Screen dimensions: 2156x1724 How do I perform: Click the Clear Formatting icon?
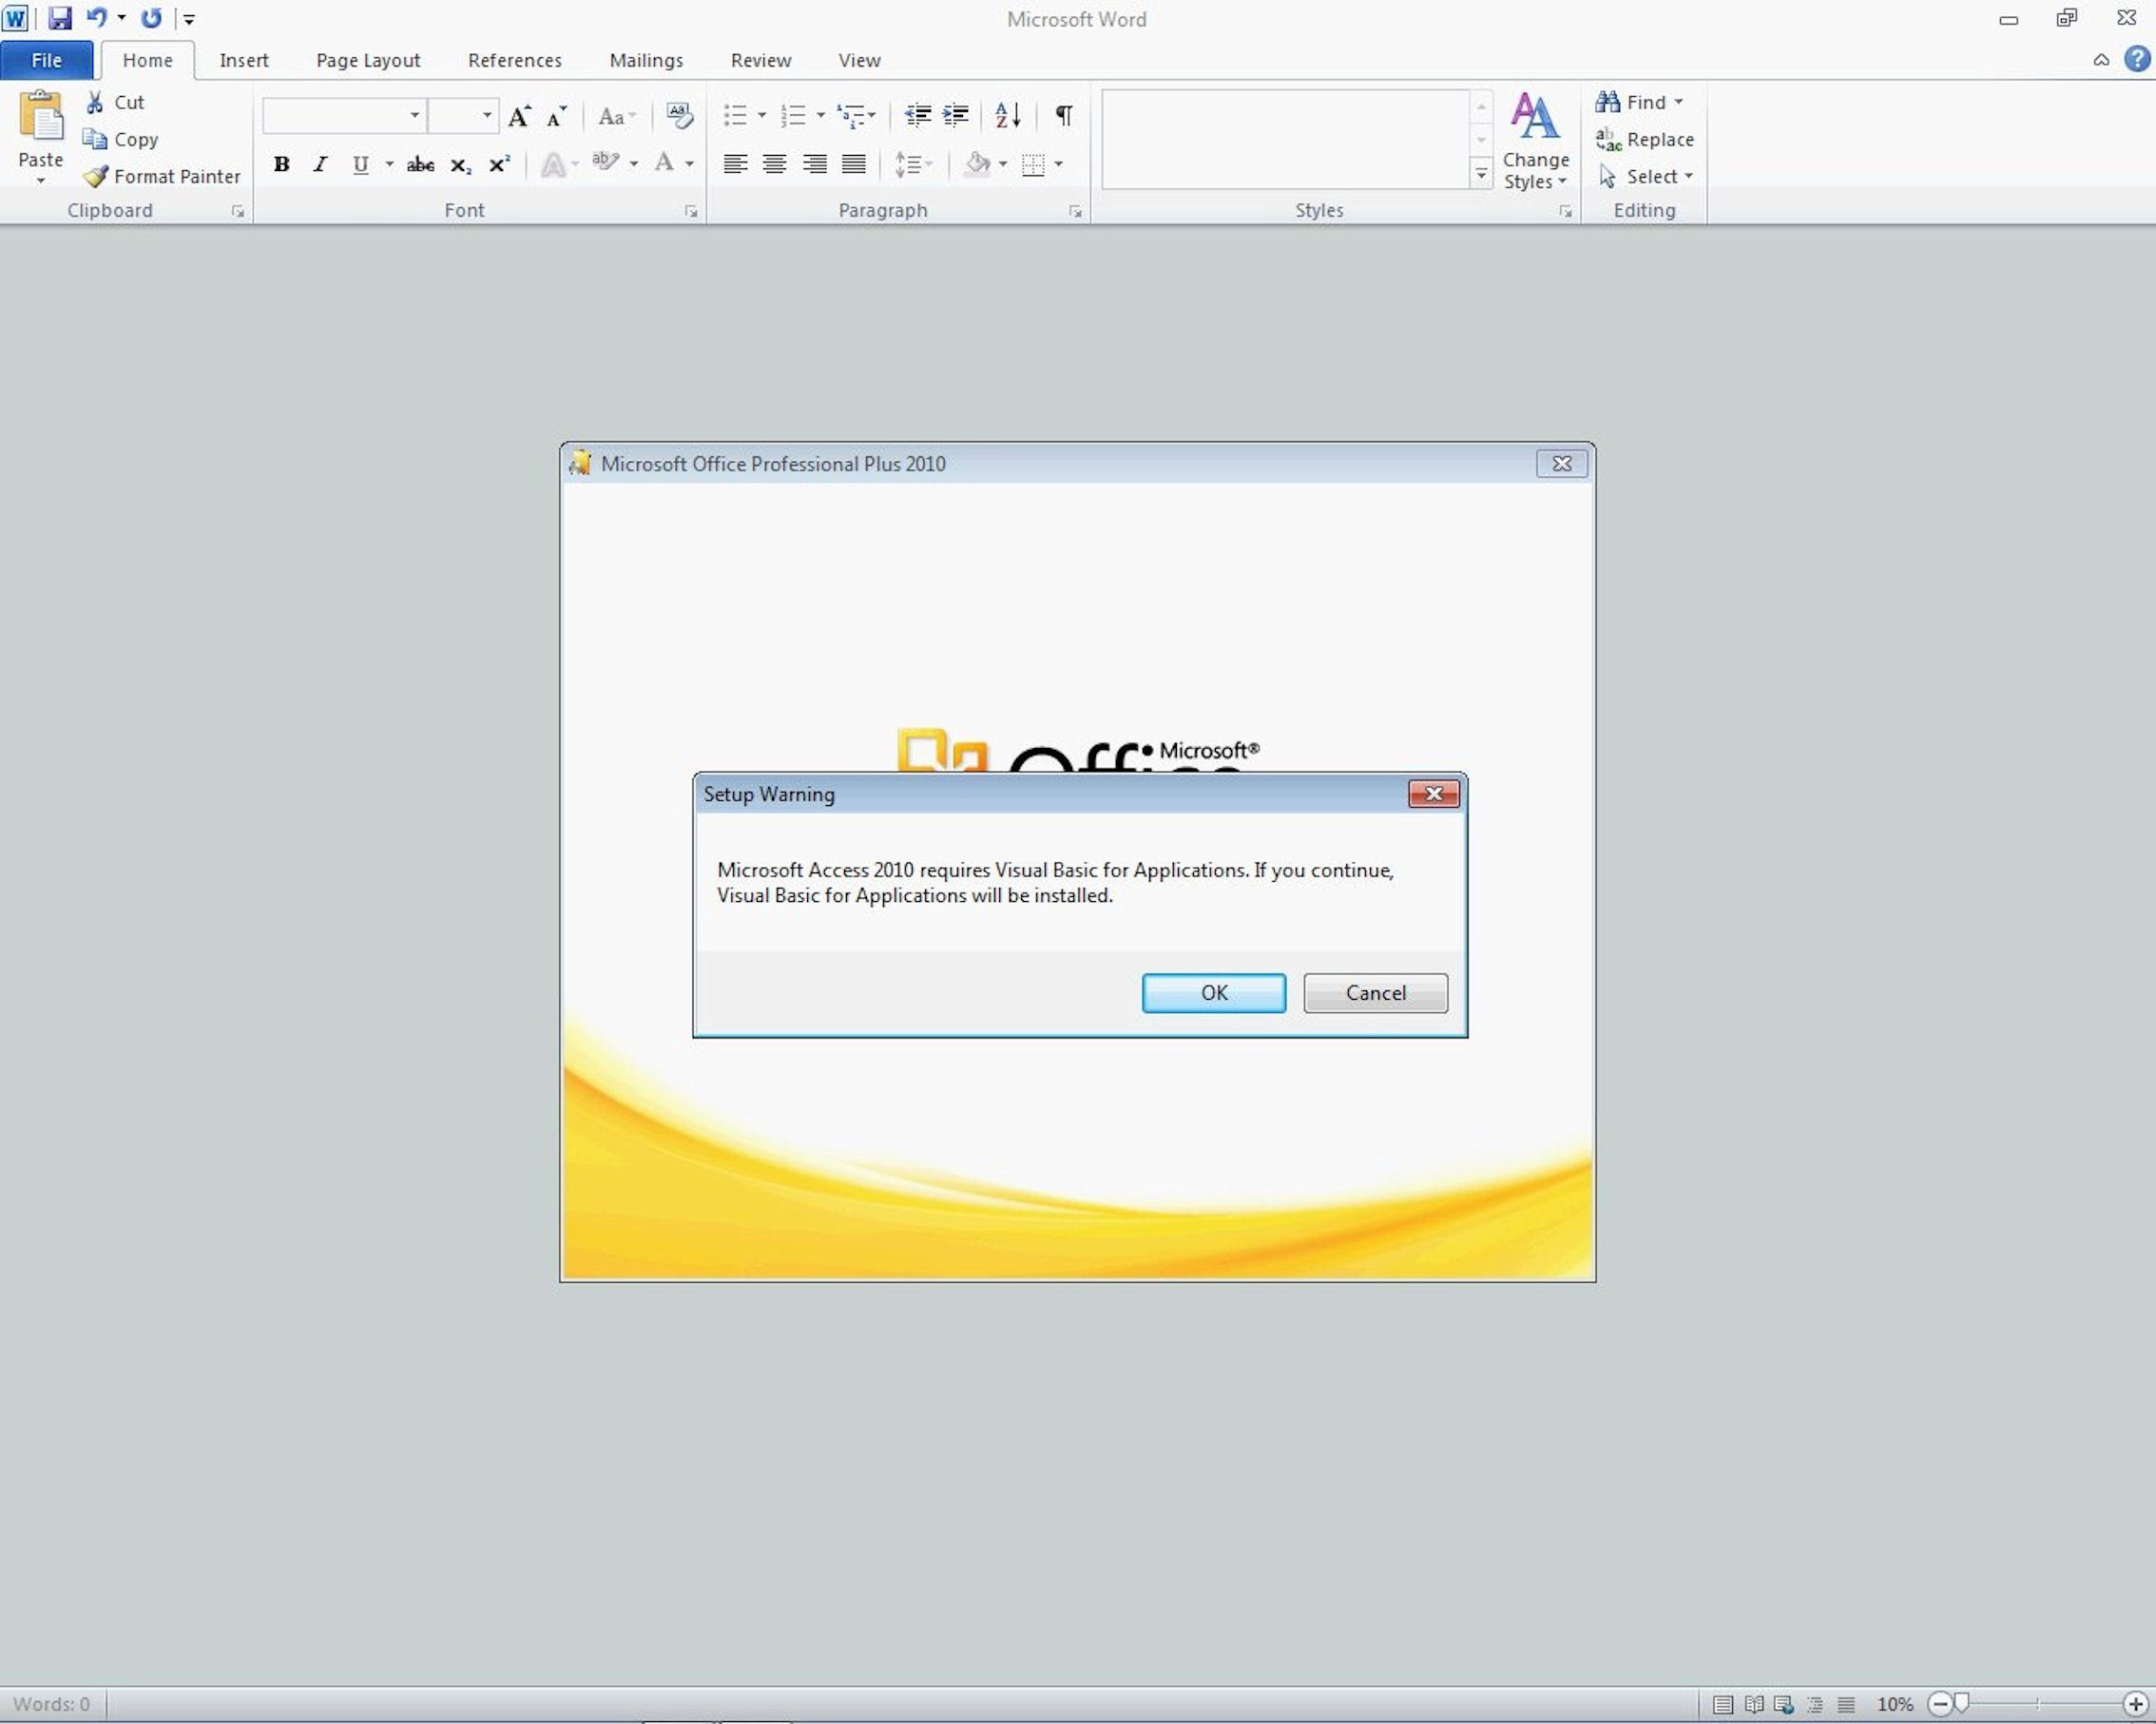tap(679, 116)
